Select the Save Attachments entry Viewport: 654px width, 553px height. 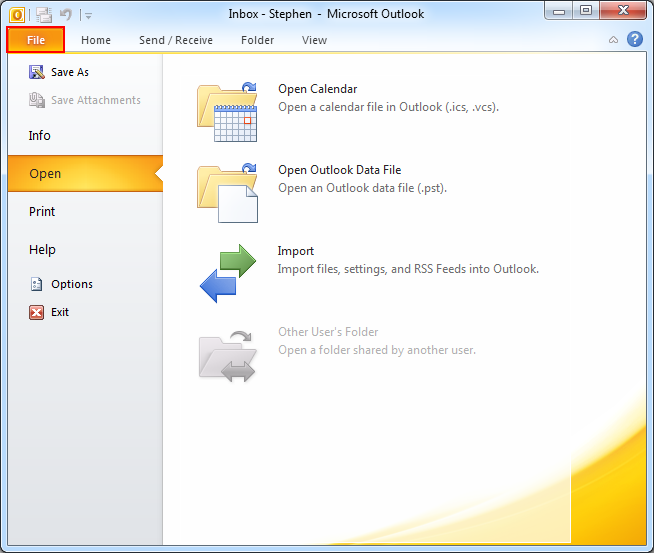(x=96, y=100)
